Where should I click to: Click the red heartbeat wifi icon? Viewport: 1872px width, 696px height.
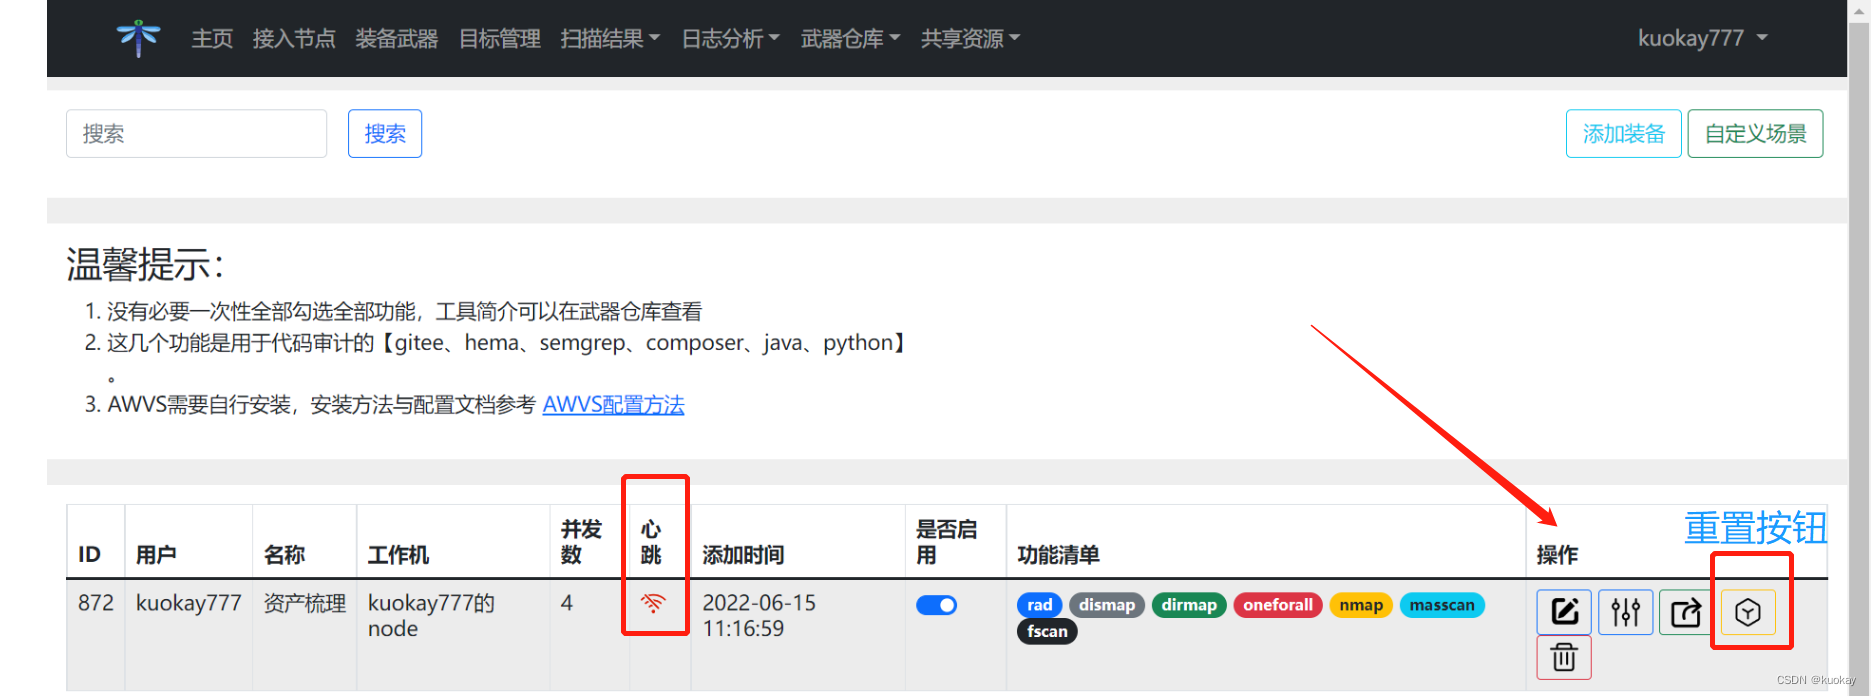coord(653,603)
